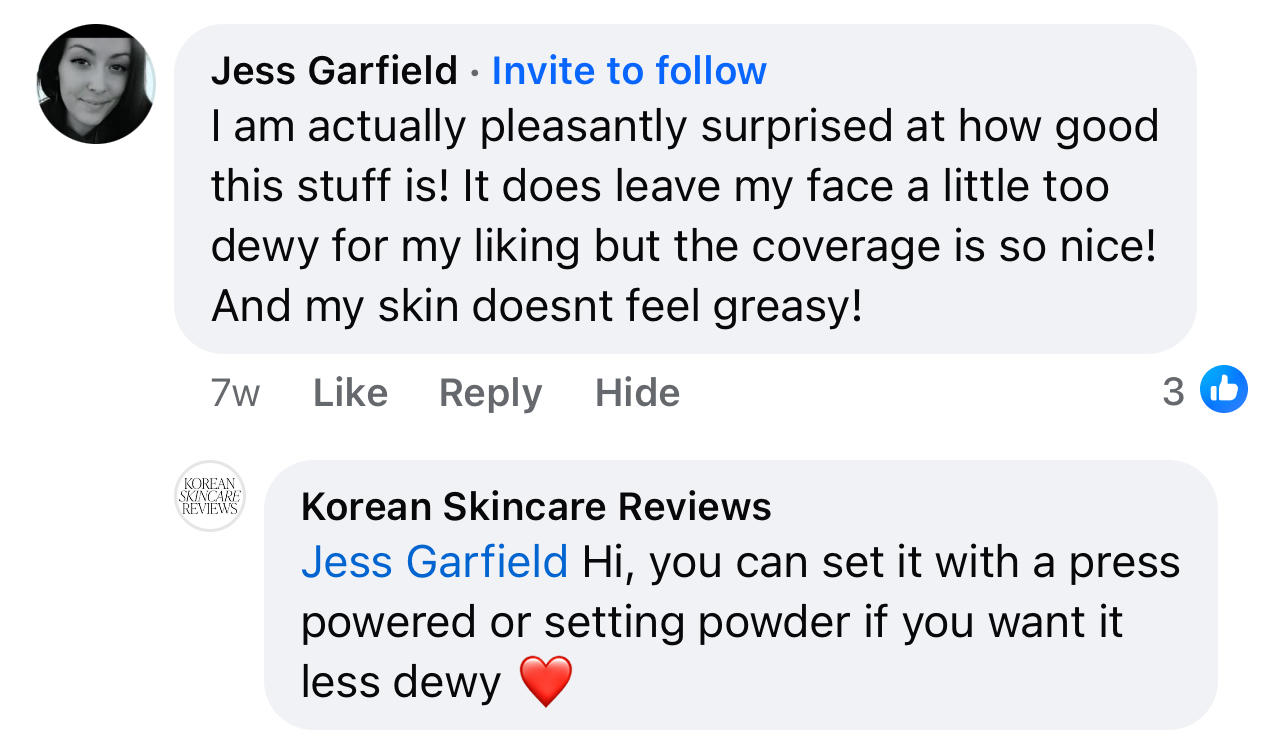Click Korean Skincare Reviews page name
This screenshot has height=746, width=1284.
click(x=536, y=507)
